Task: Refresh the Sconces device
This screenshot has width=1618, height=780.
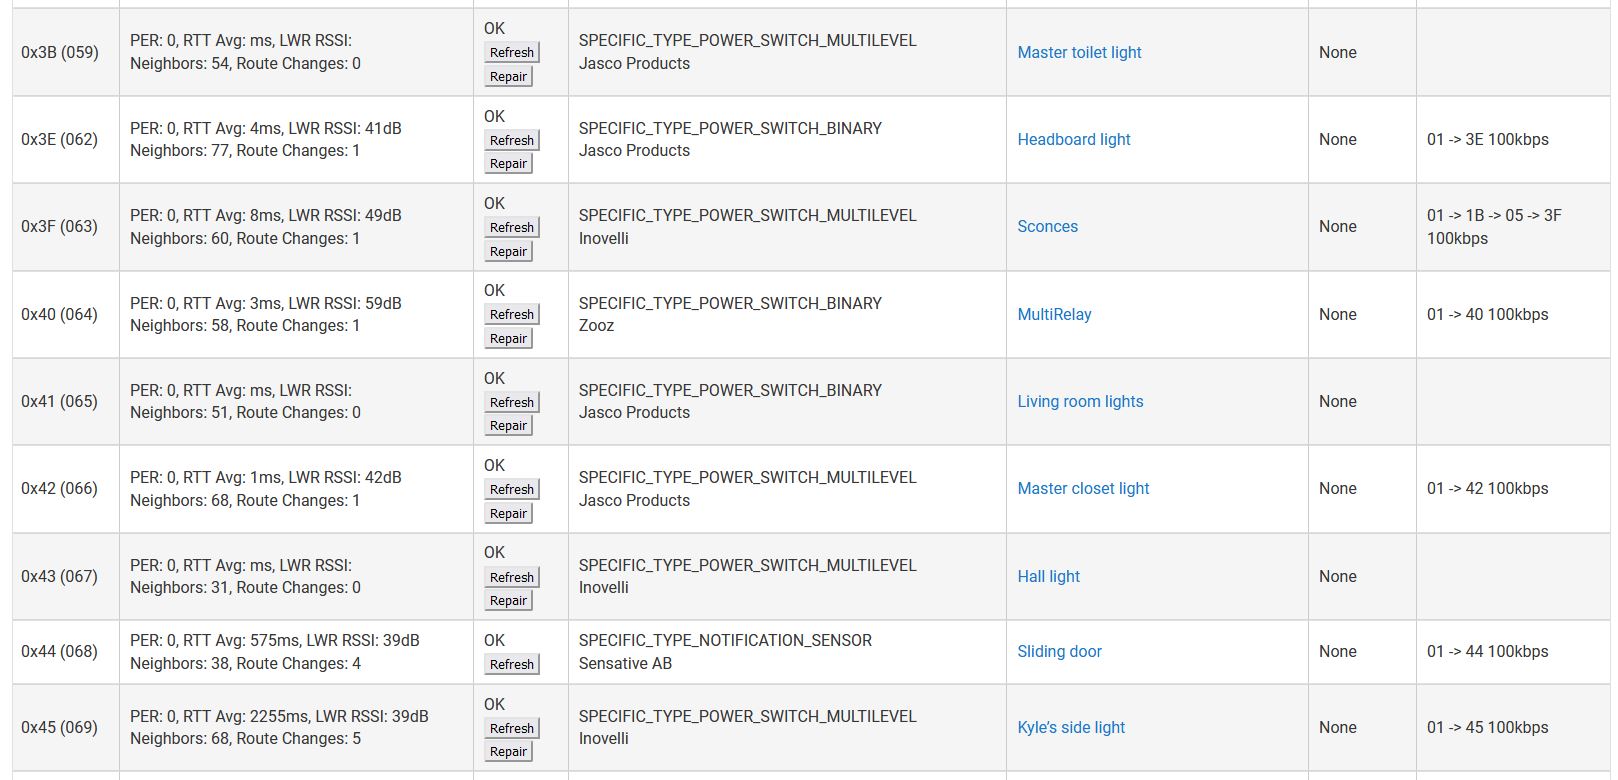Action: (x=512, y=227)
